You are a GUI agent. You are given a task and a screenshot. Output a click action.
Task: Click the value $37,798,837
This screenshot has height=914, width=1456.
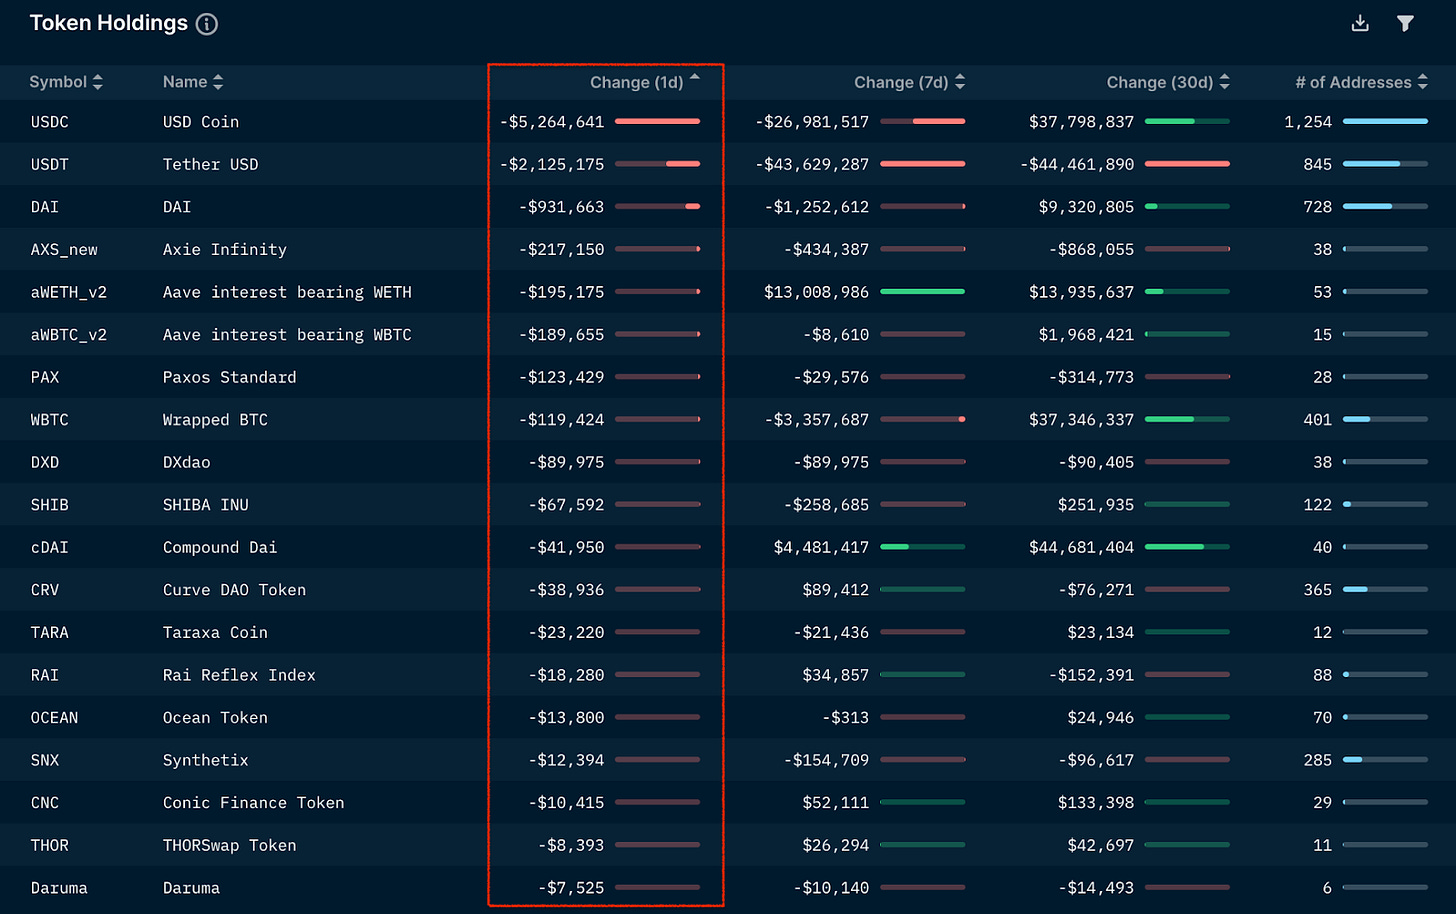click(x=1082, y=122)
